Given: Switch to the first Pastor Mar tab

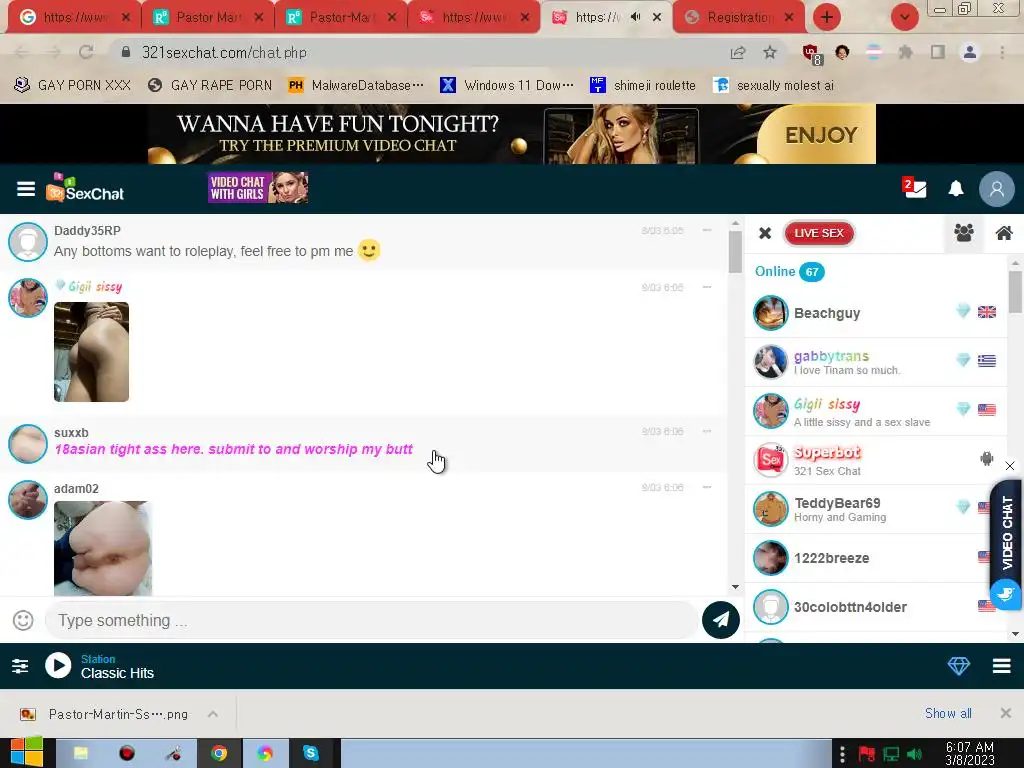Looking at the screenshot, I should (x=207, y=18).
